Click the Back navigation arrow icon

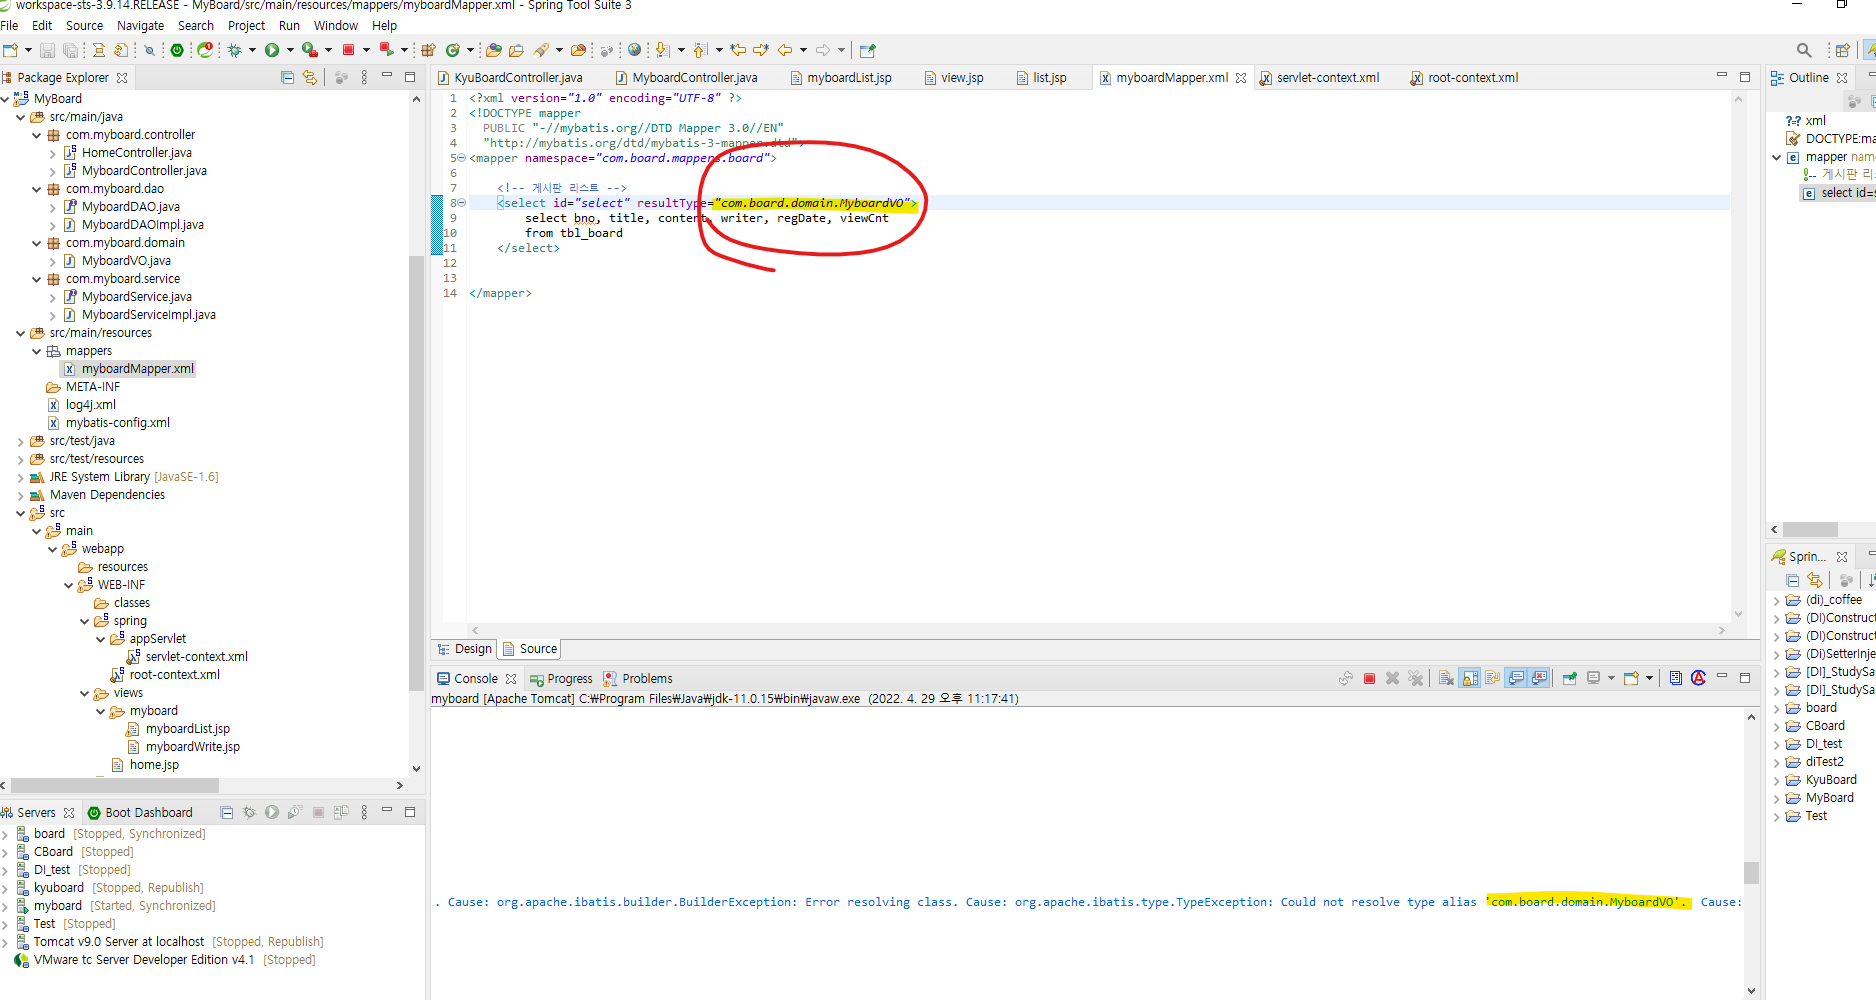pyautogui.click(x=786, y=50)
